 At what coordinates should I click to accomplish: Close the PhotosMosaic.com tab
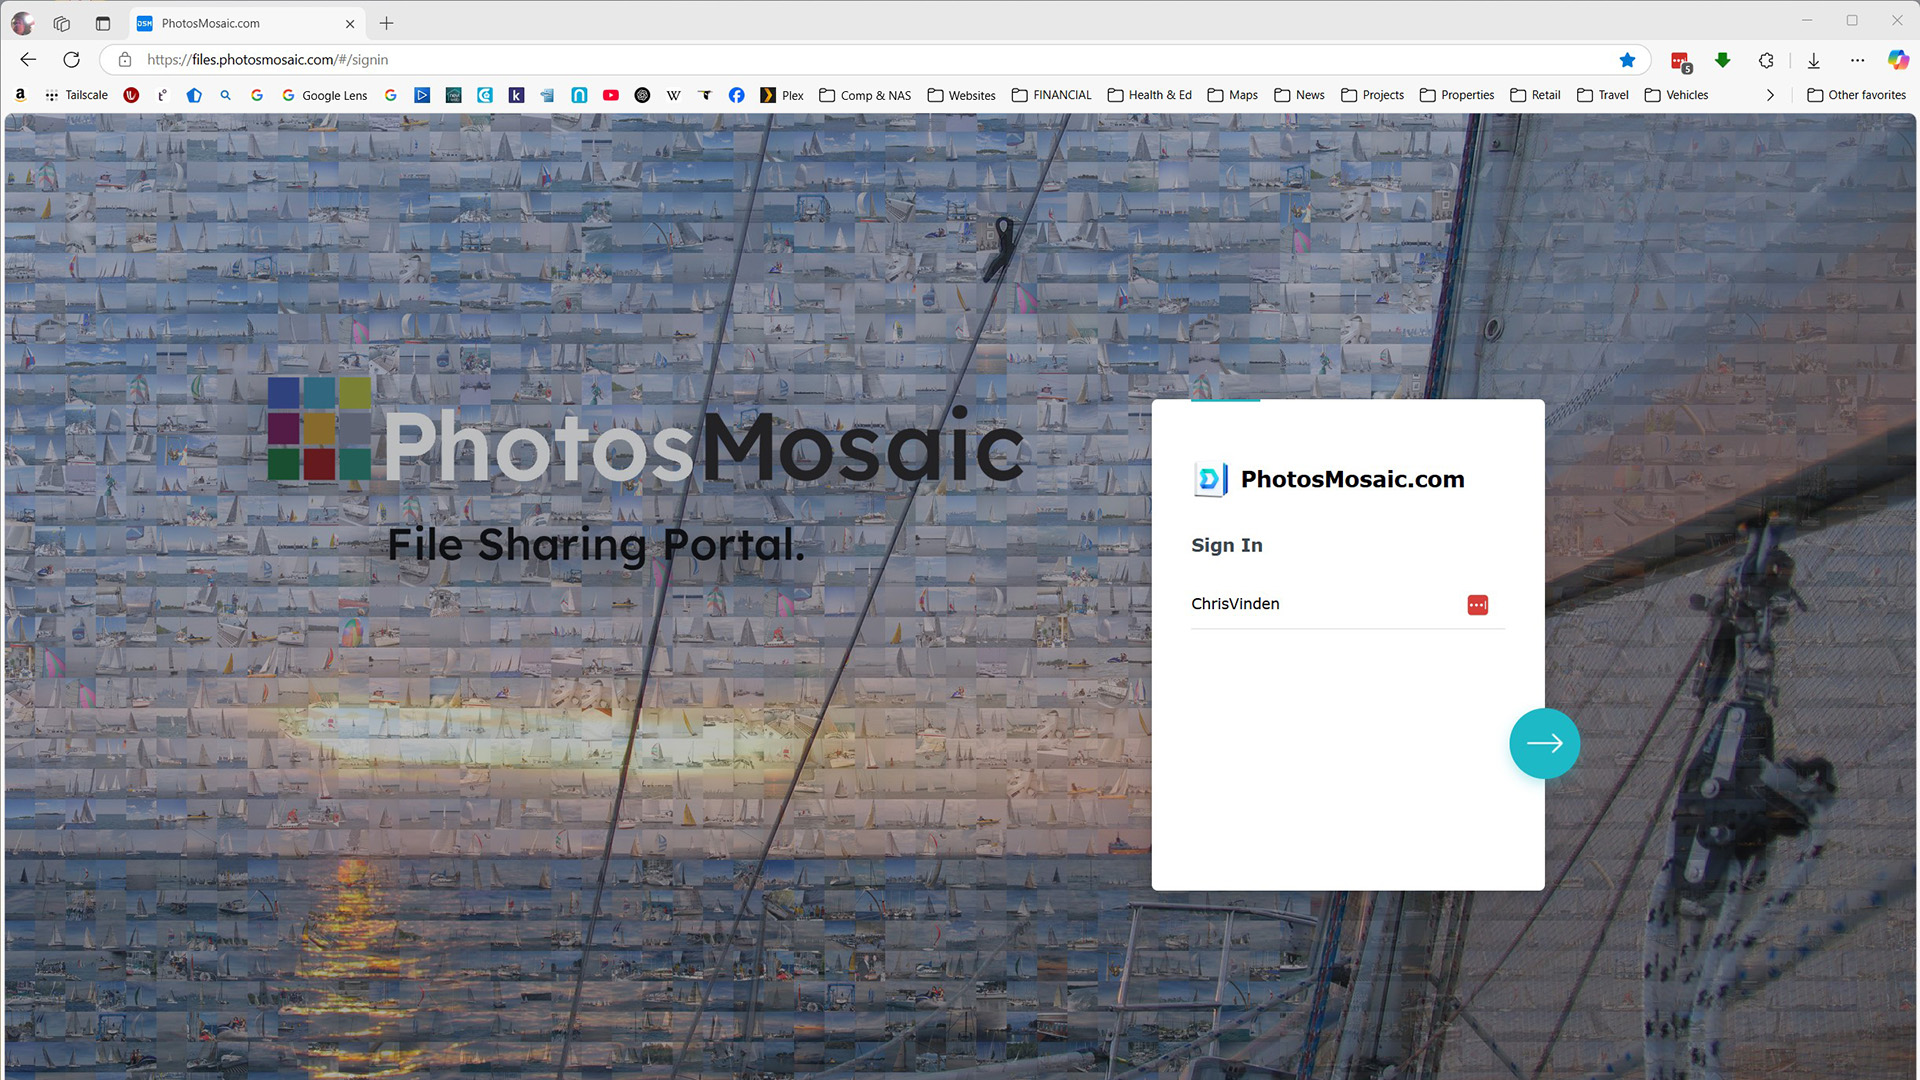pyautogui.click(x=350, y=23)
